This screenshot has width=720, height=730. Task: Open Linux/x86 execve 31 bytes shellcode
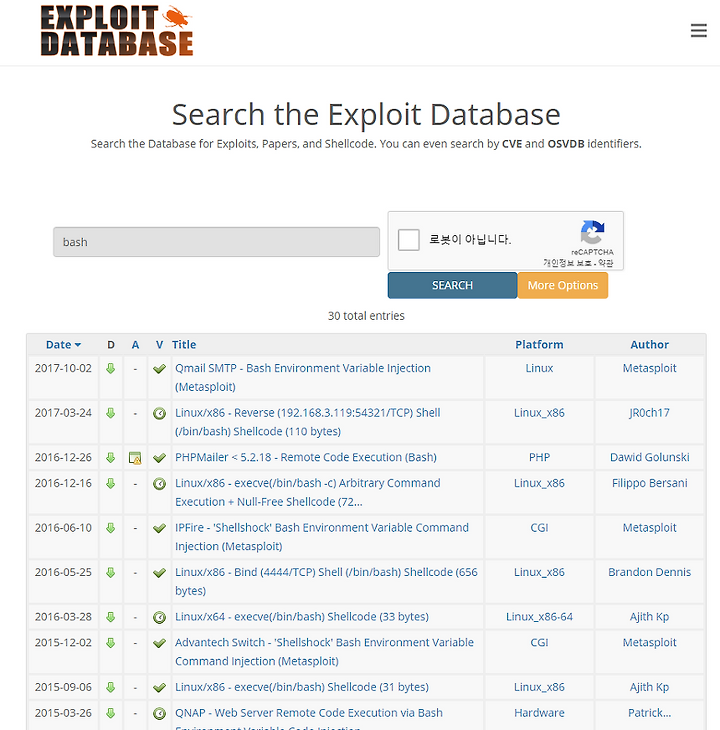point(302,687)
